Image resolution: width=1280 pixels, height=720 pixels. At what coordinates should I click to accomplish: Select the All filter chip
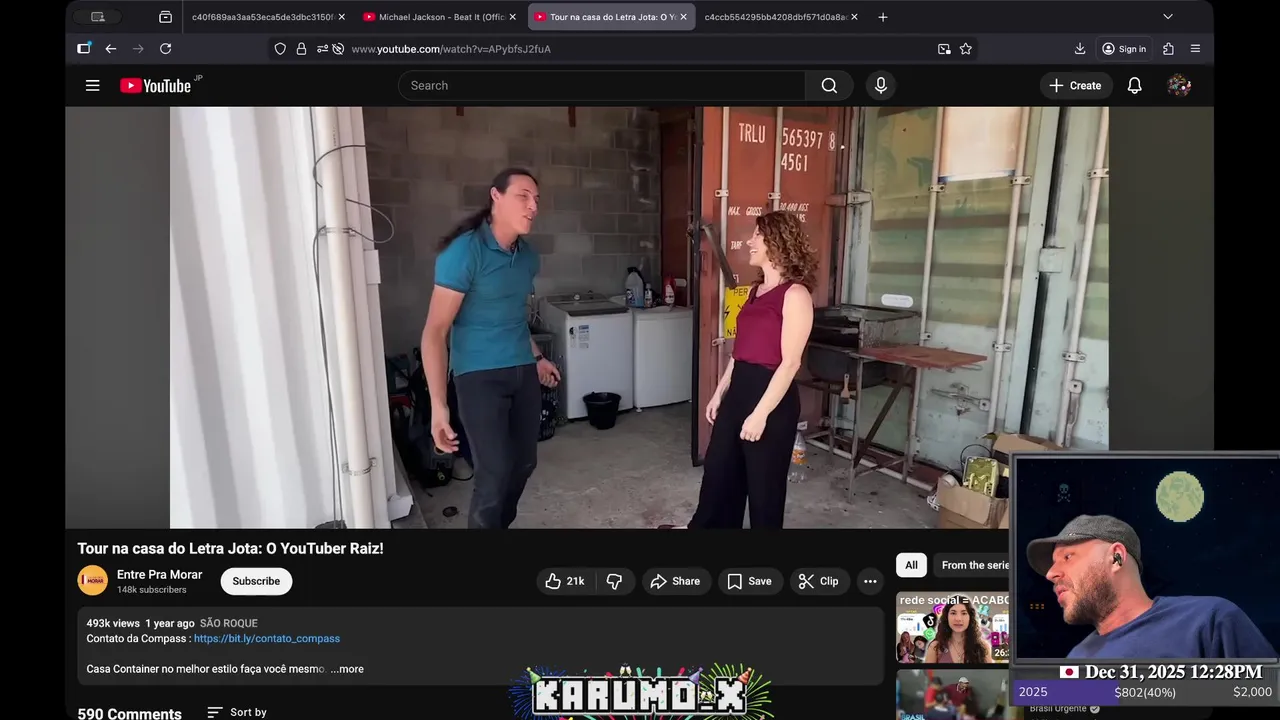point(911,565)
